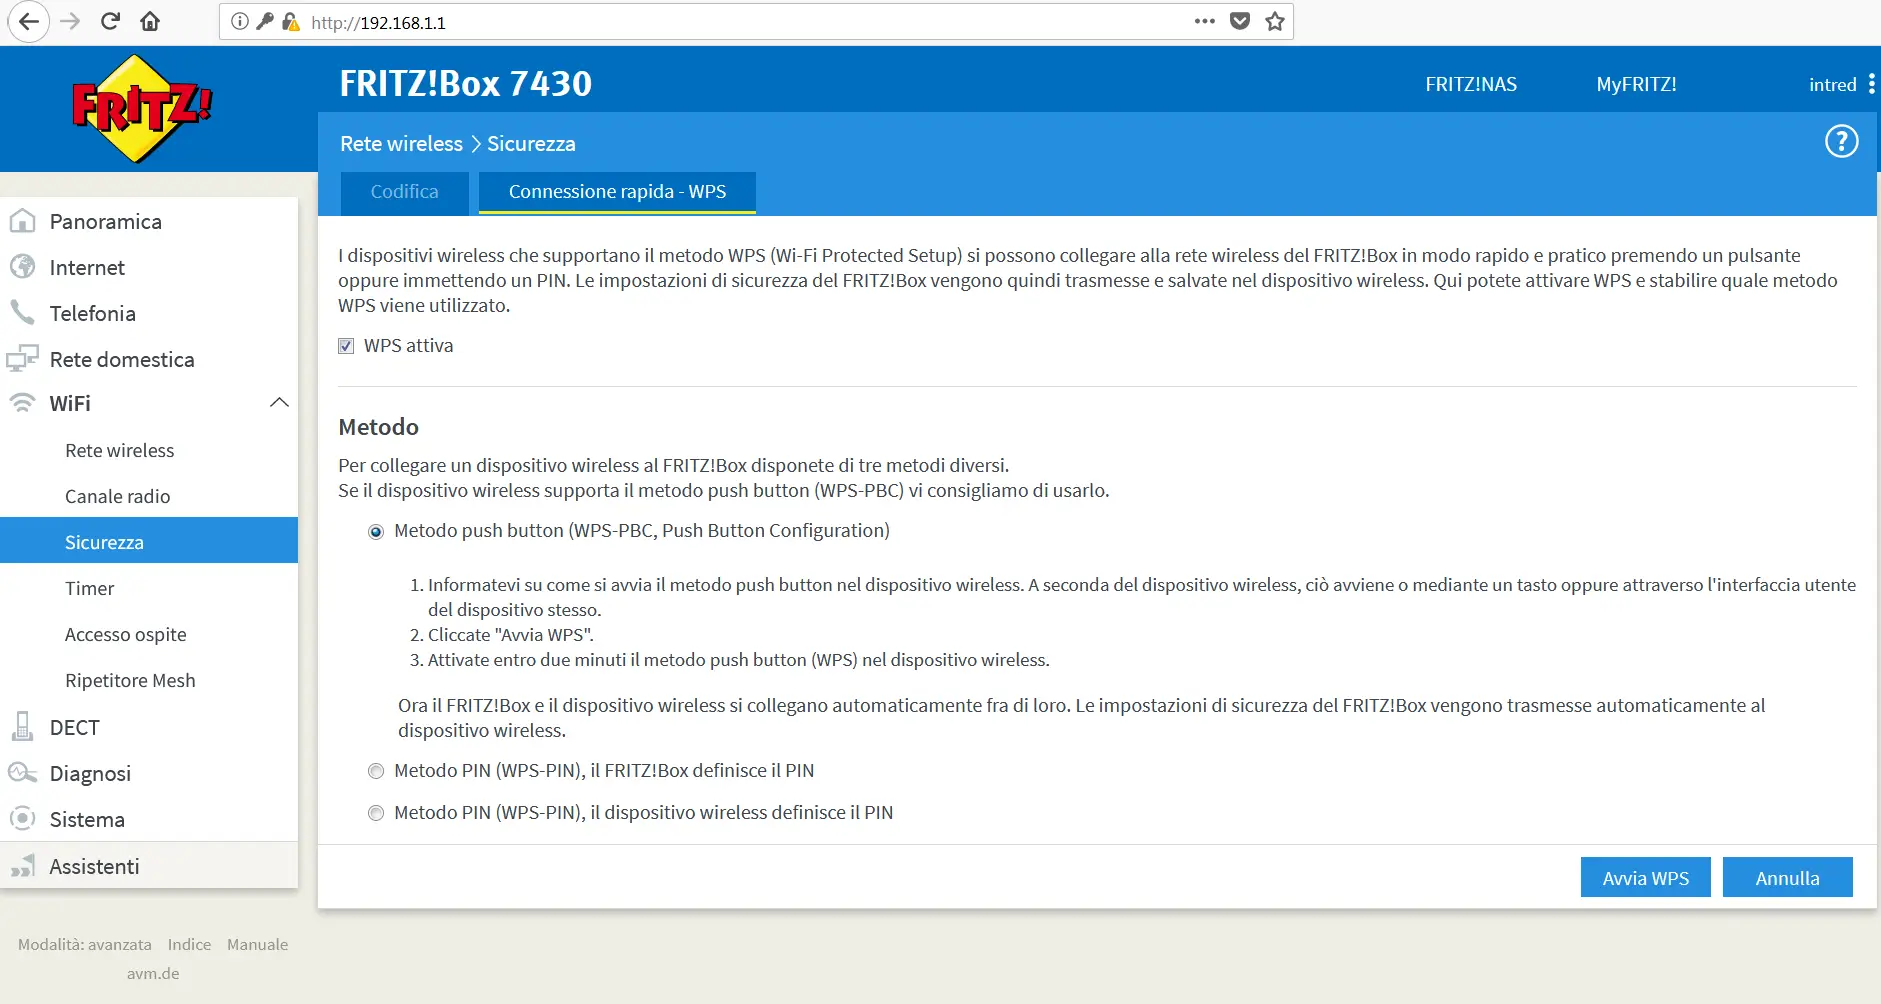Image resolution: width=1881 pixels, height=1004 pixels.
Task: Go to the browser home page icon
Action: click(150, 21)
